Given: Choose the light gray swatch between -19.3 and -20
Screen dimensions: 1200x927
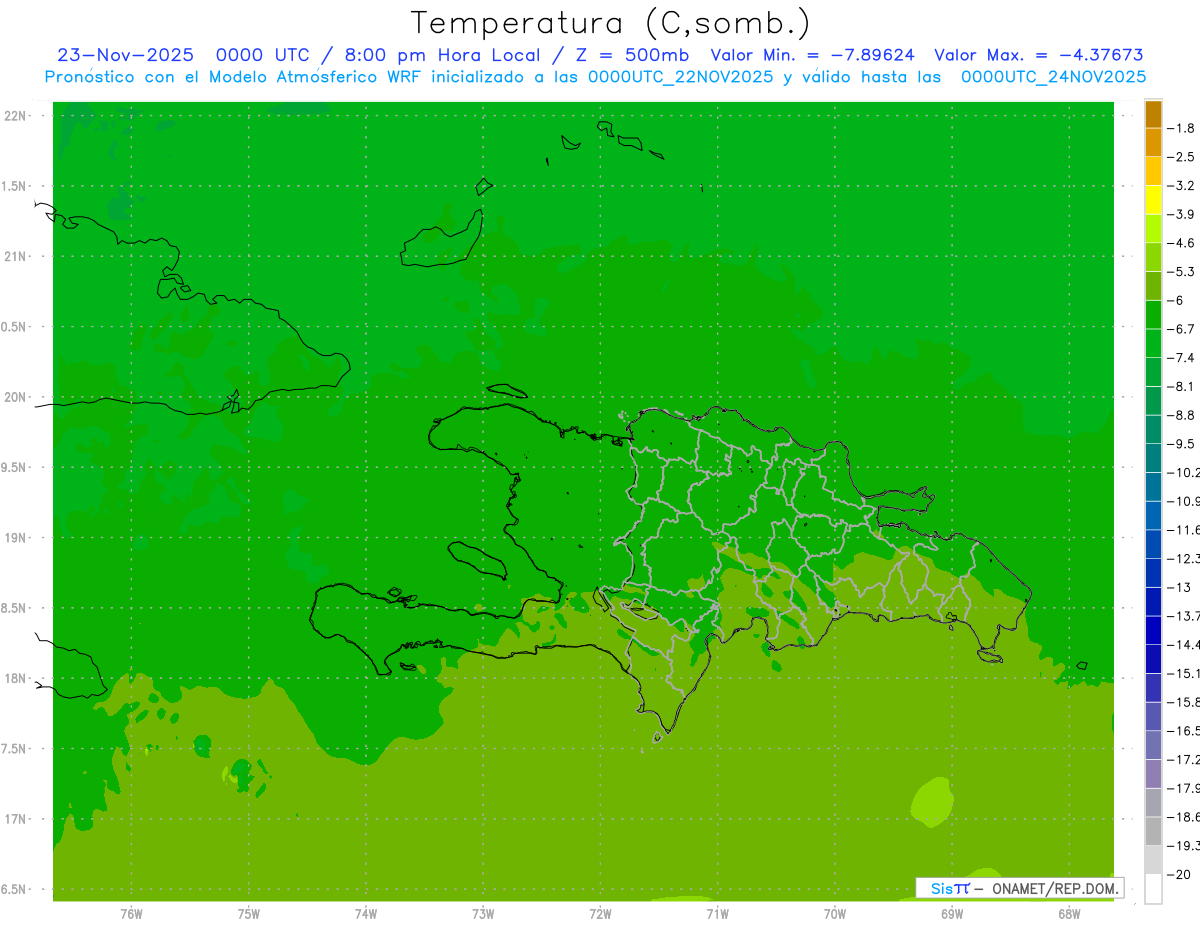Looking at the screenshot, I should pyautogui.click(x=1153, y=859).
